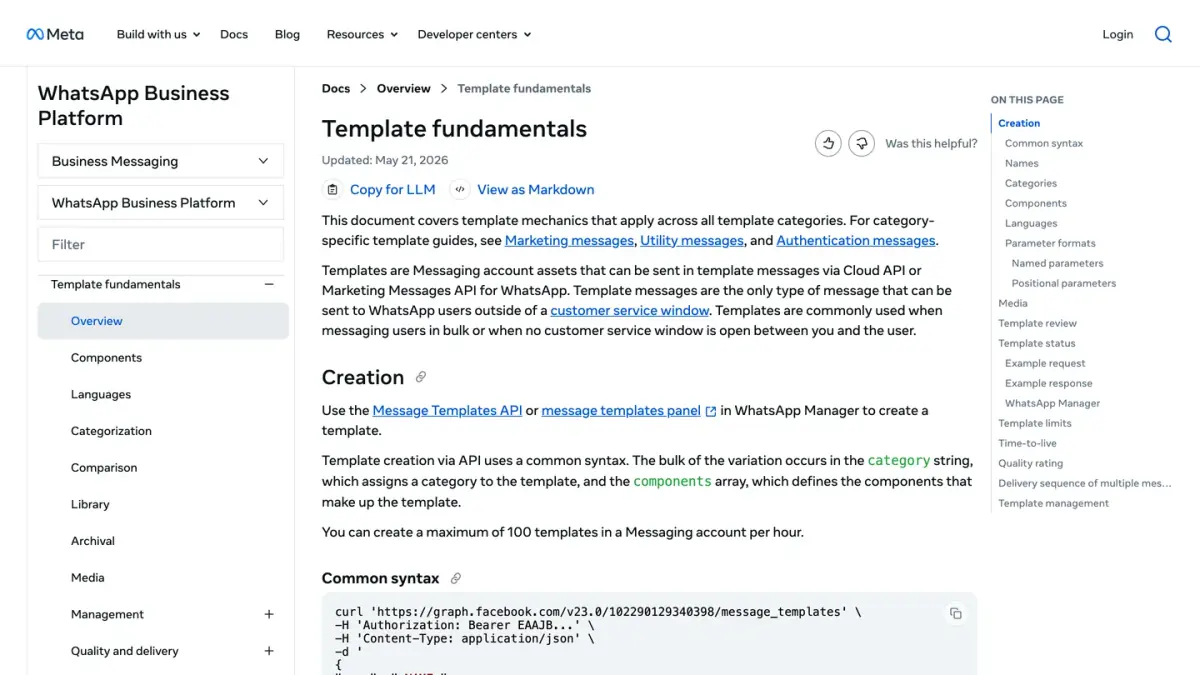
Task: Open the Message Templates API link
Action: [x=447, y=410]
